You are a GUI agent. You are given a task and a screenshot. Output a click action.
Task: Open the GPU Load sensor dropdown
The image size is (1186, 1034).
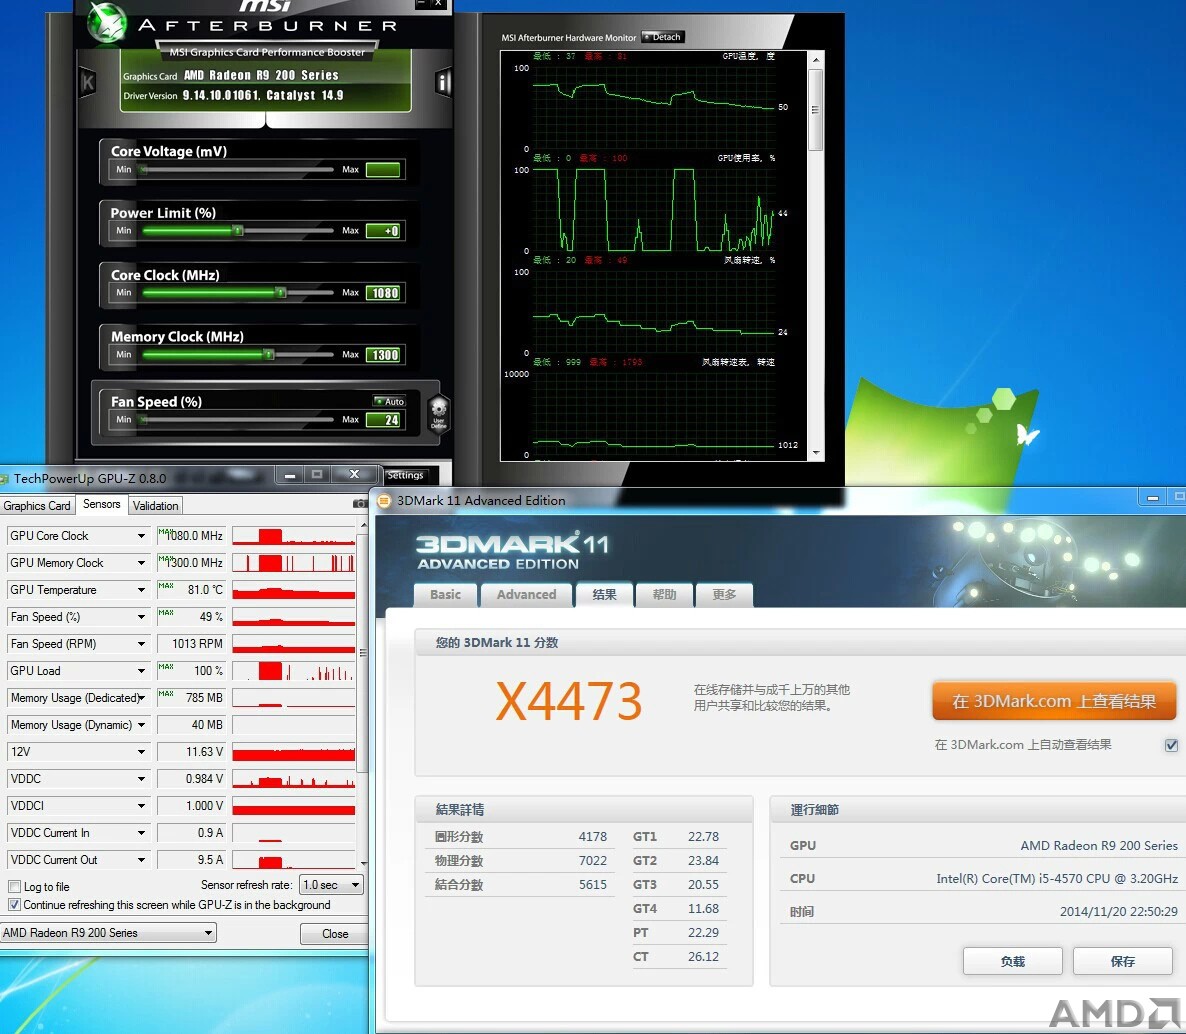[141, 671]
